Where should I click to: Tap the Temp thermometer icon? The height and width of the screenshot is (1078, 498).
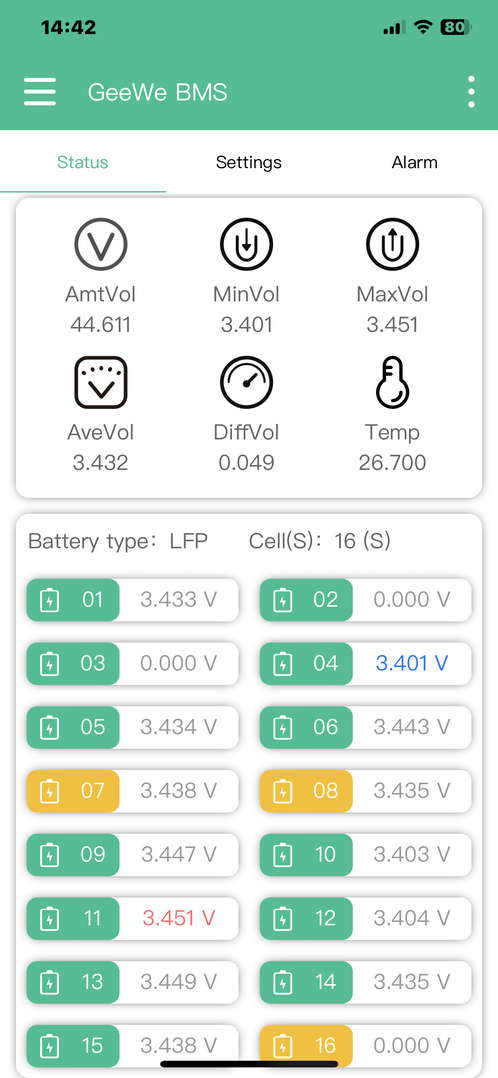pos(393,382)
